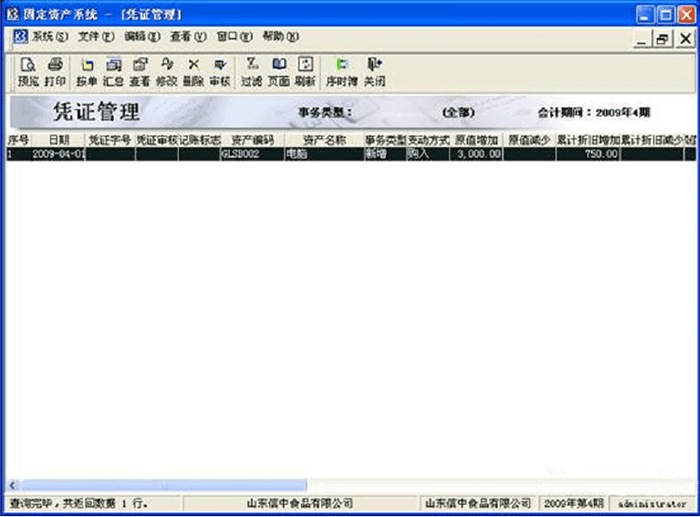700x517 pixels.
Task: Click the K3 application icon in menu bar
Action: [x=21, y=37]
